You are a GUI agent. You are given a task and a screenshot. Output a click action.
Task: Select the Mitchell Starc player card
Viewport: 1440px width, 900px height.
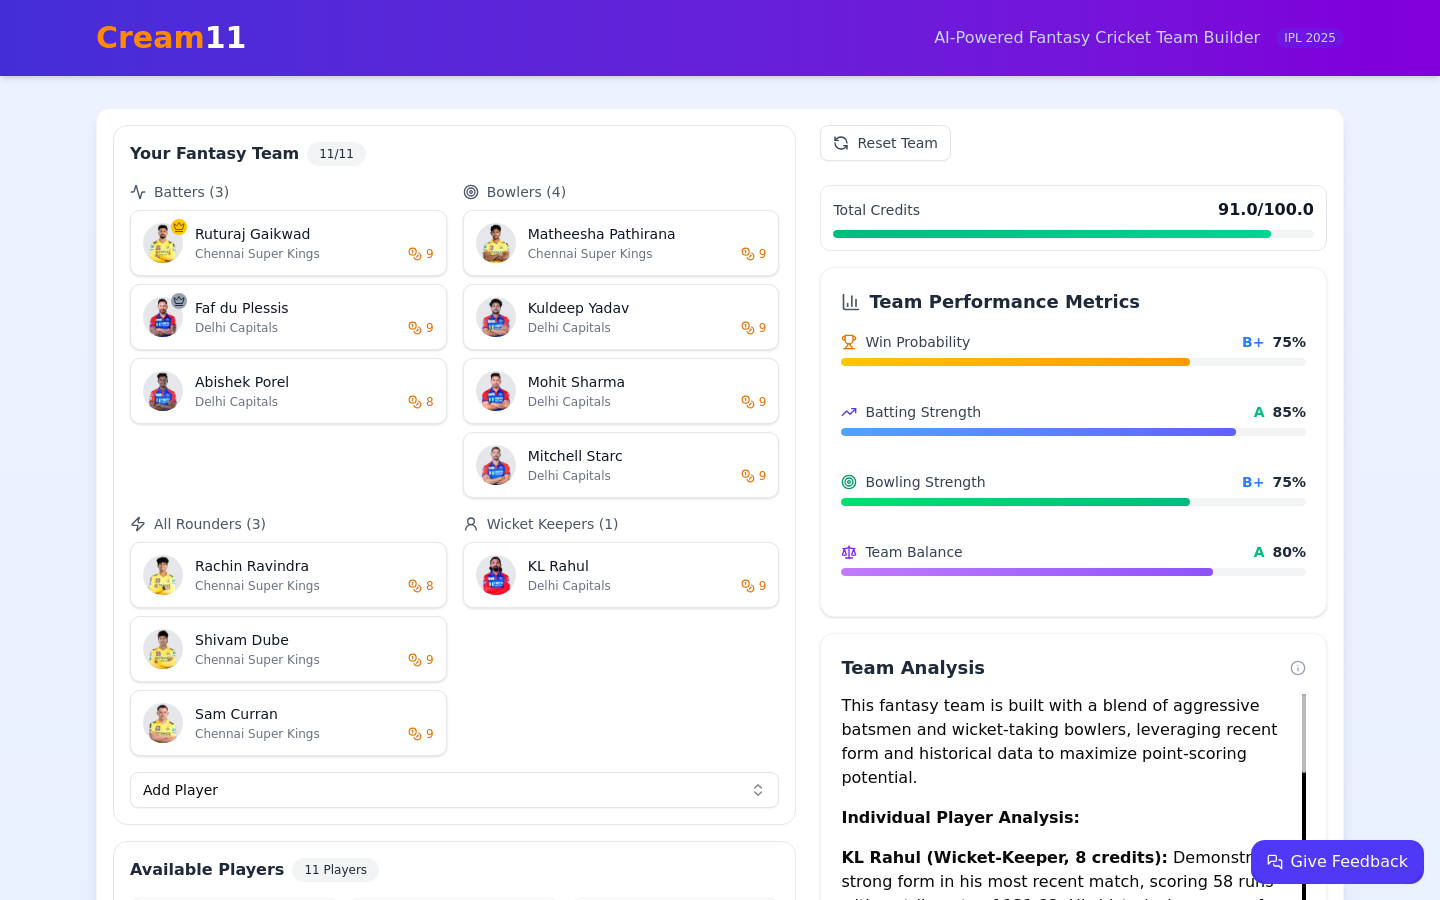coord(621,465)
